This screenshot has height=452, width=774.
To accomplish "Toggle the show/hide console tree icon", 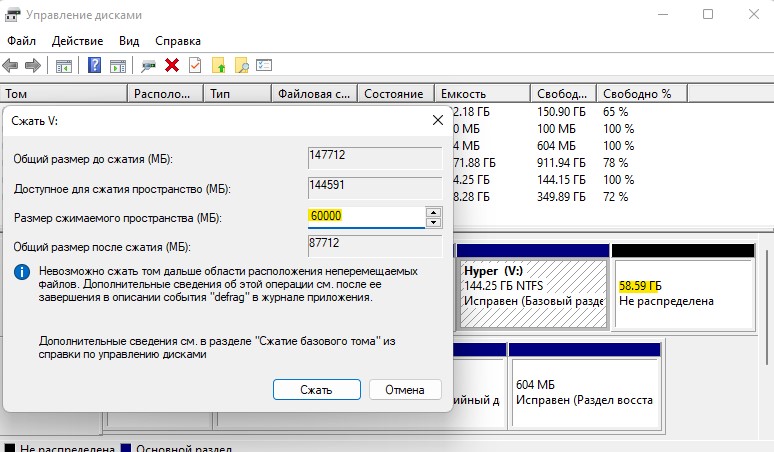I will pyautogui.click(x=64, y=65).
